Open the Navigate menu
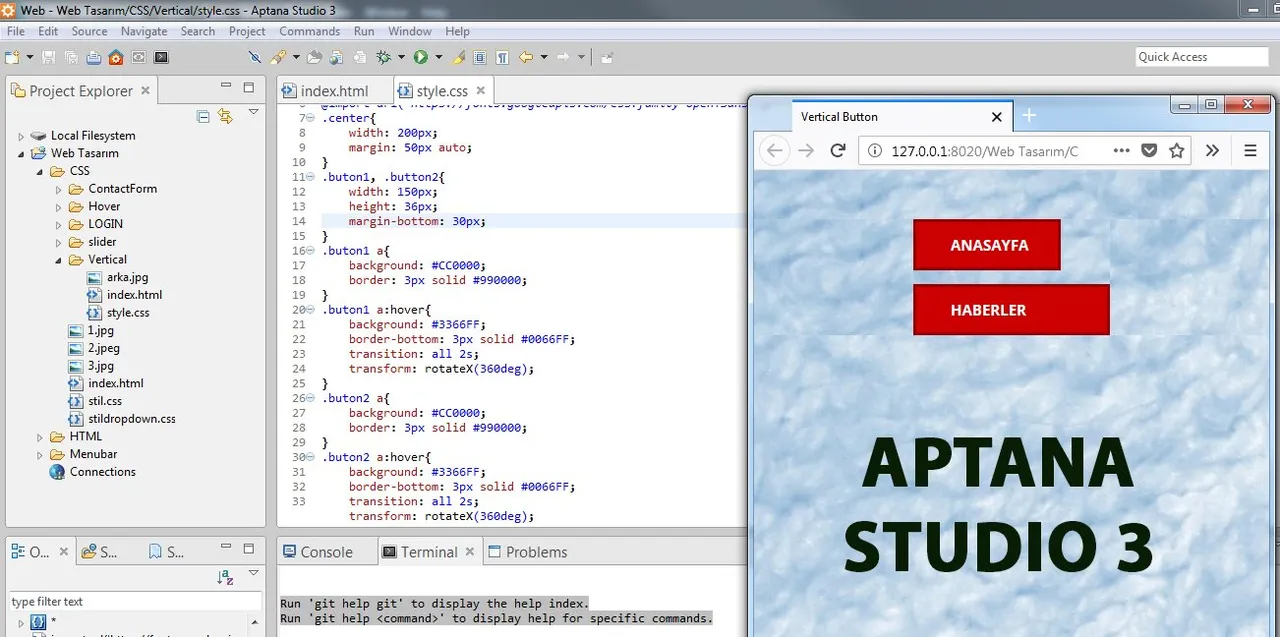This screenshot has height=637, width=1280. (144, 31)
